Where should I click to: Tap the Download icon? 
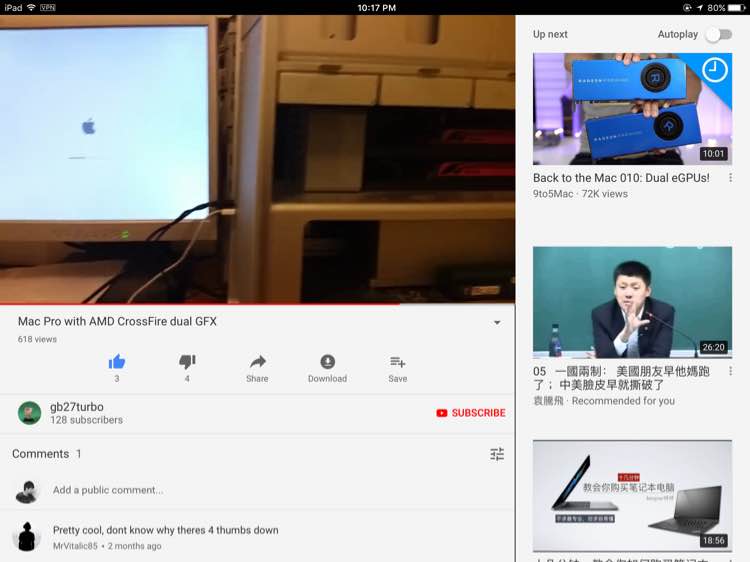(328, 362)
